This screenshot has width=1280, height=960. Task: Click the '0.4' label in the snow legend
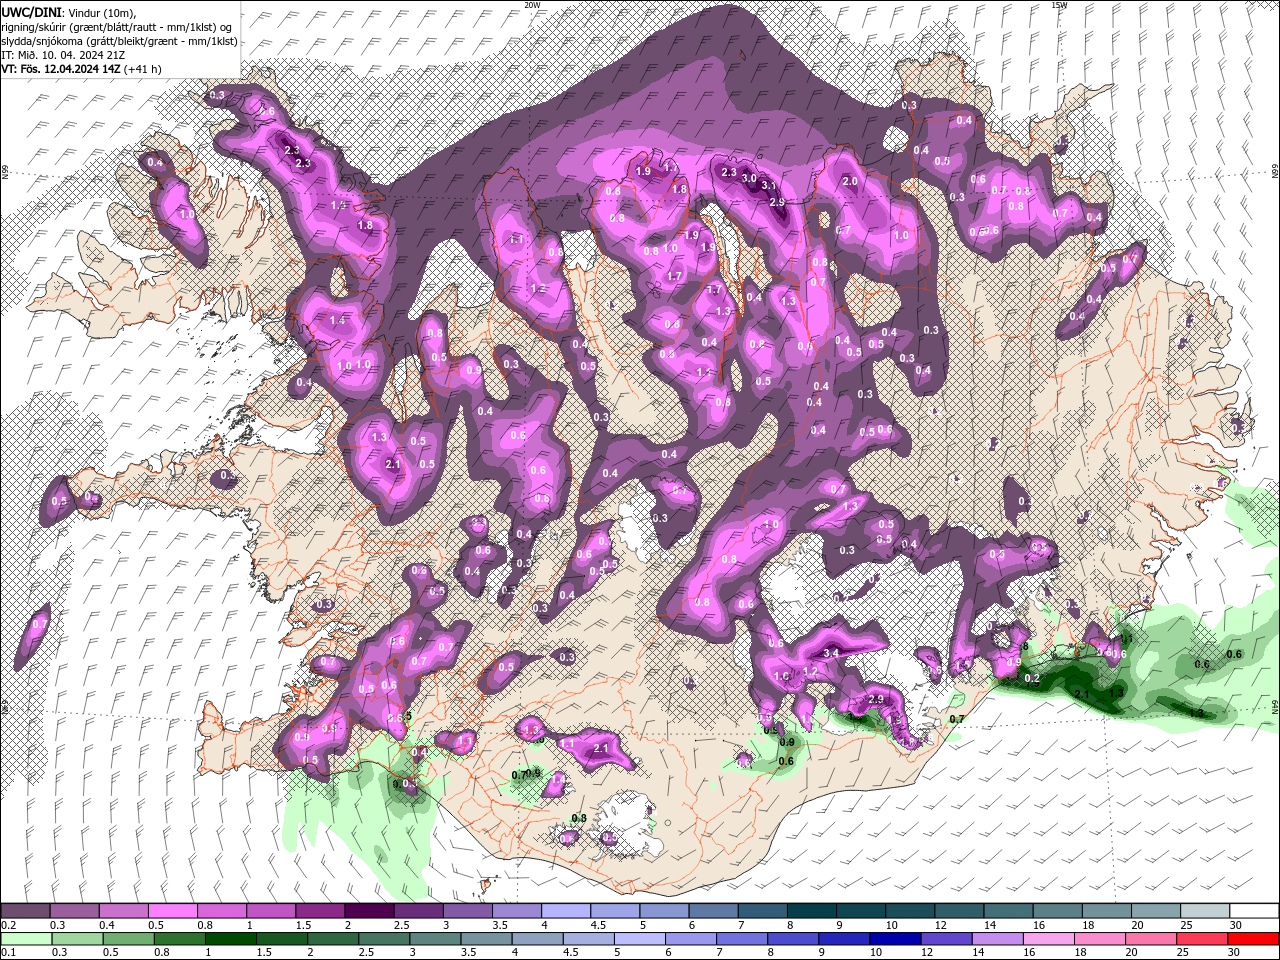[x=107, y=925]
